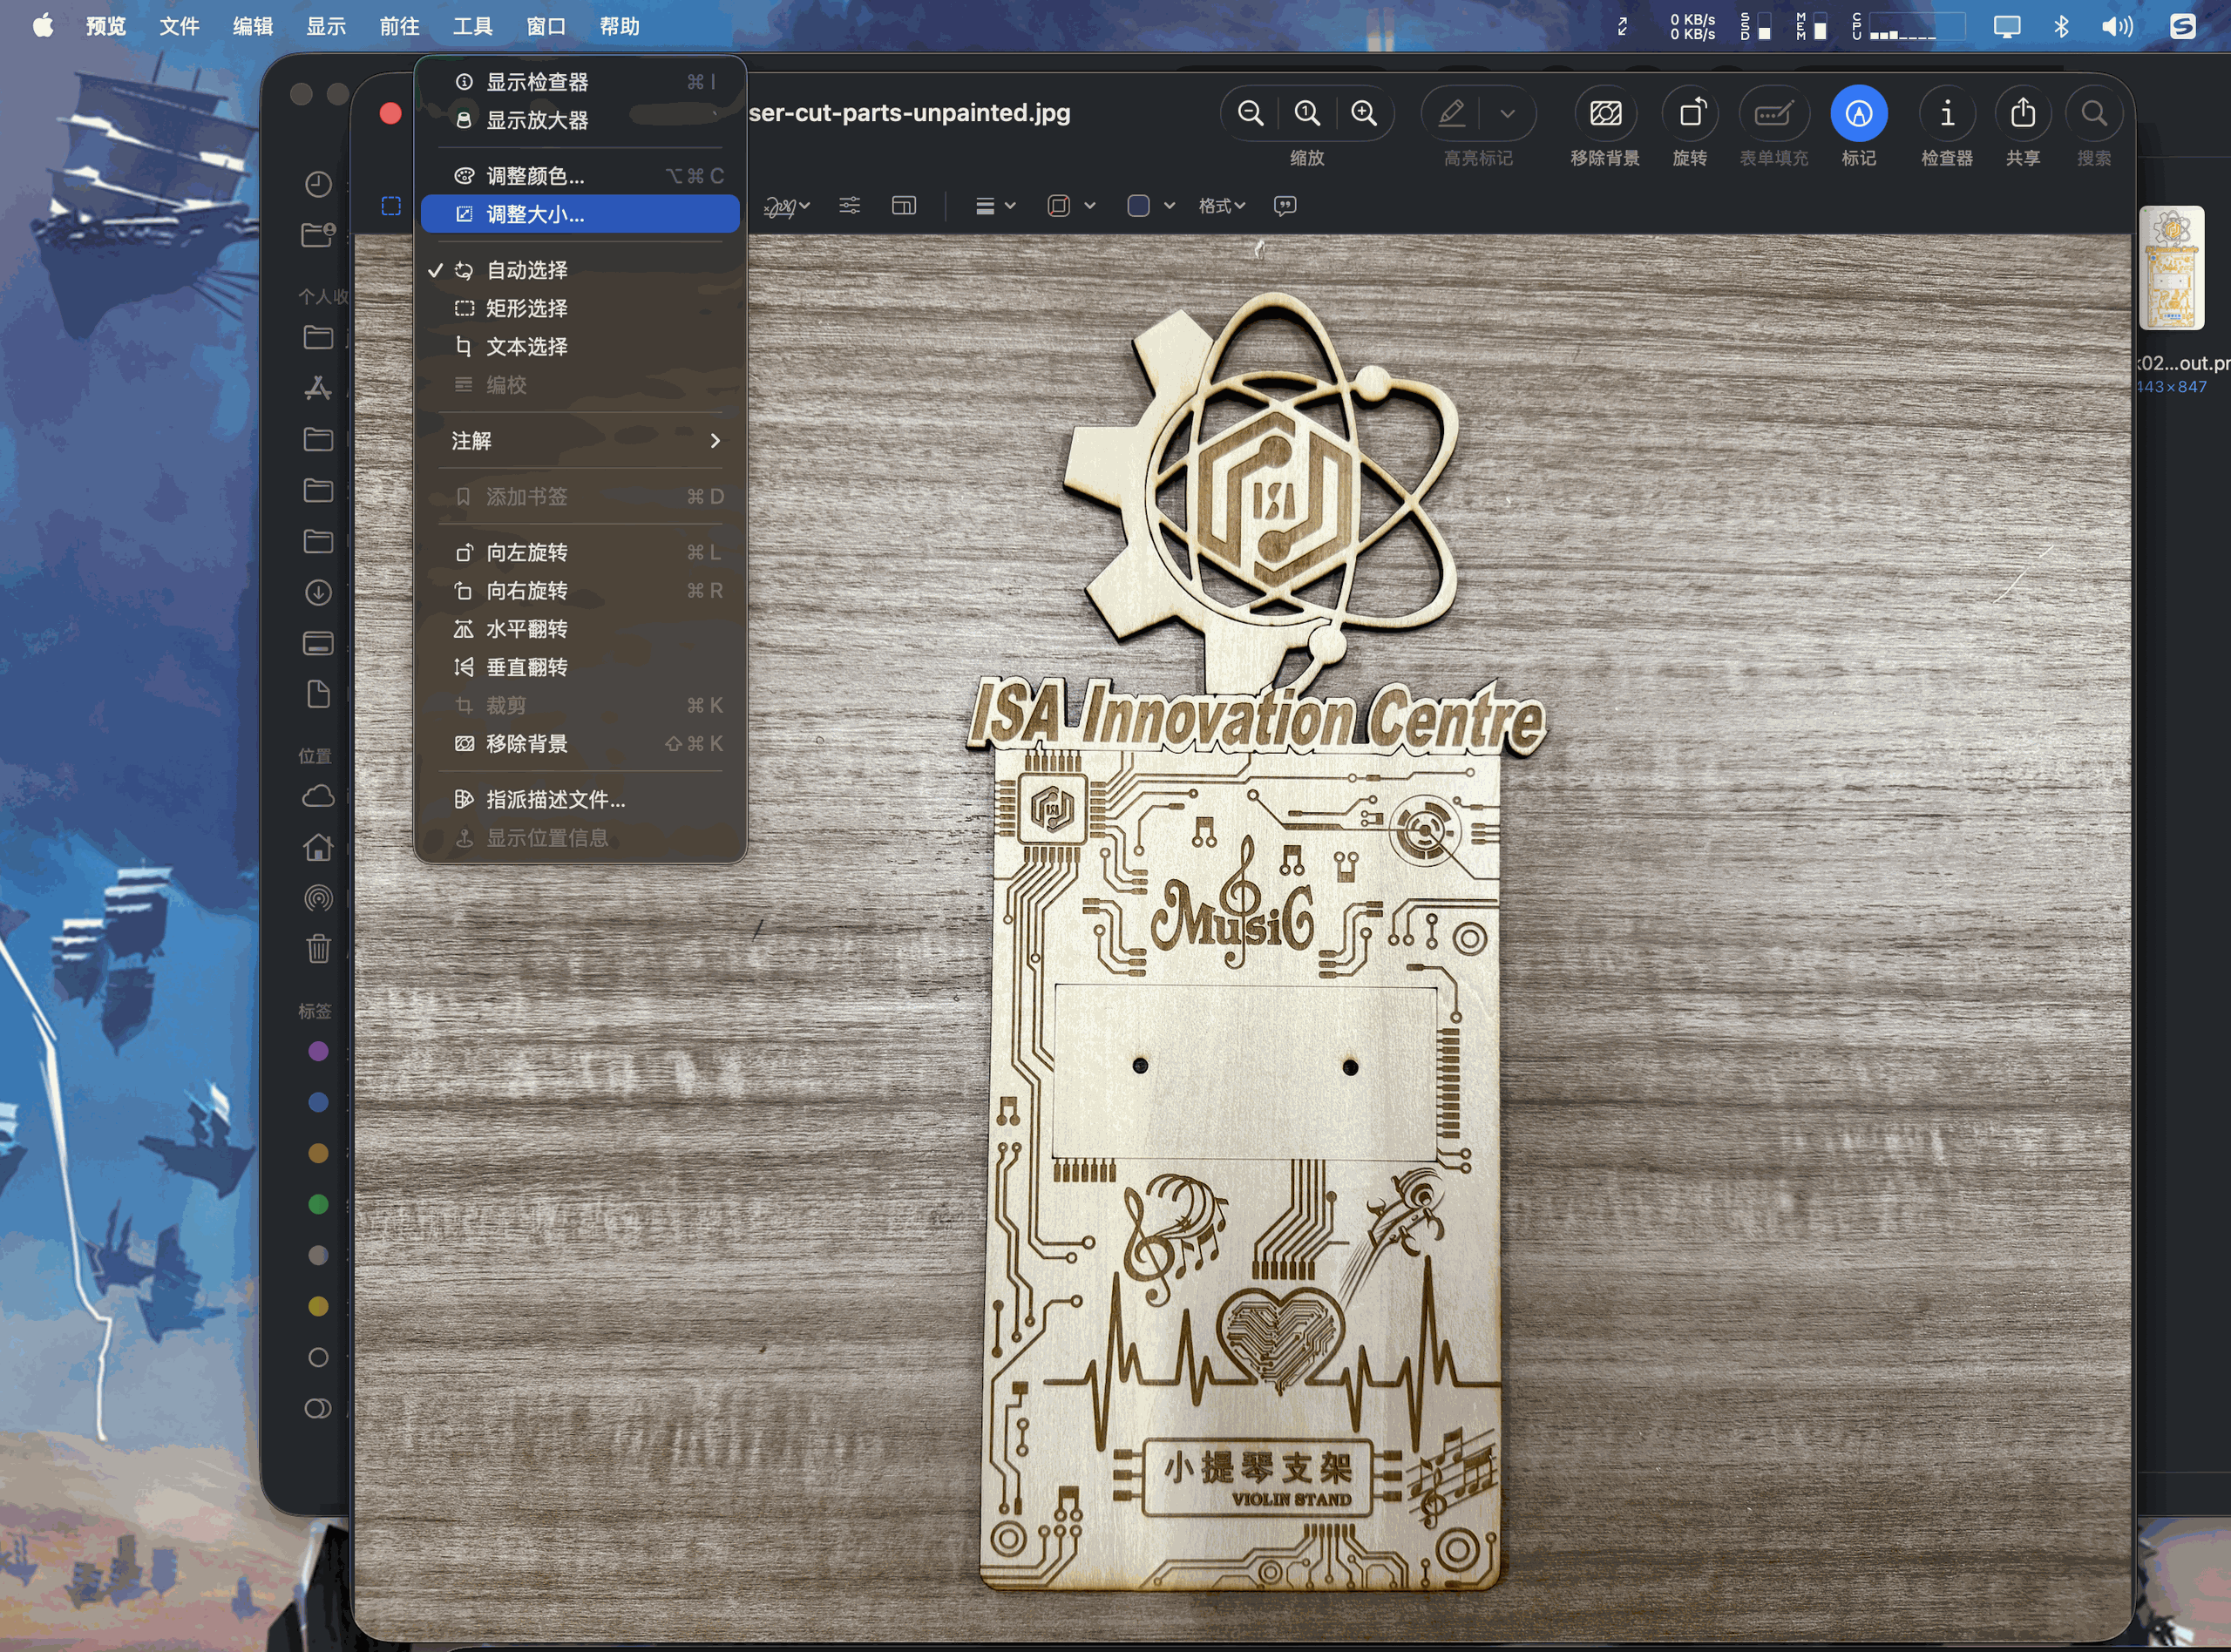The image size is (2231, 1652).
Task: Click 移除背景 in the Tools menu
Action: [580, 744]
